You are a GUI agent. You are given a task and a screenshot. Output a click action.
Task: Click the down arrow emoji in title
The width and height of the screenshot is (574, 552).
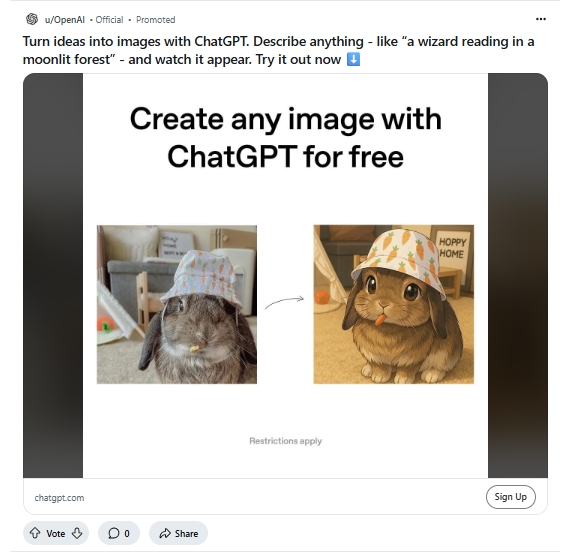point(353,59)
